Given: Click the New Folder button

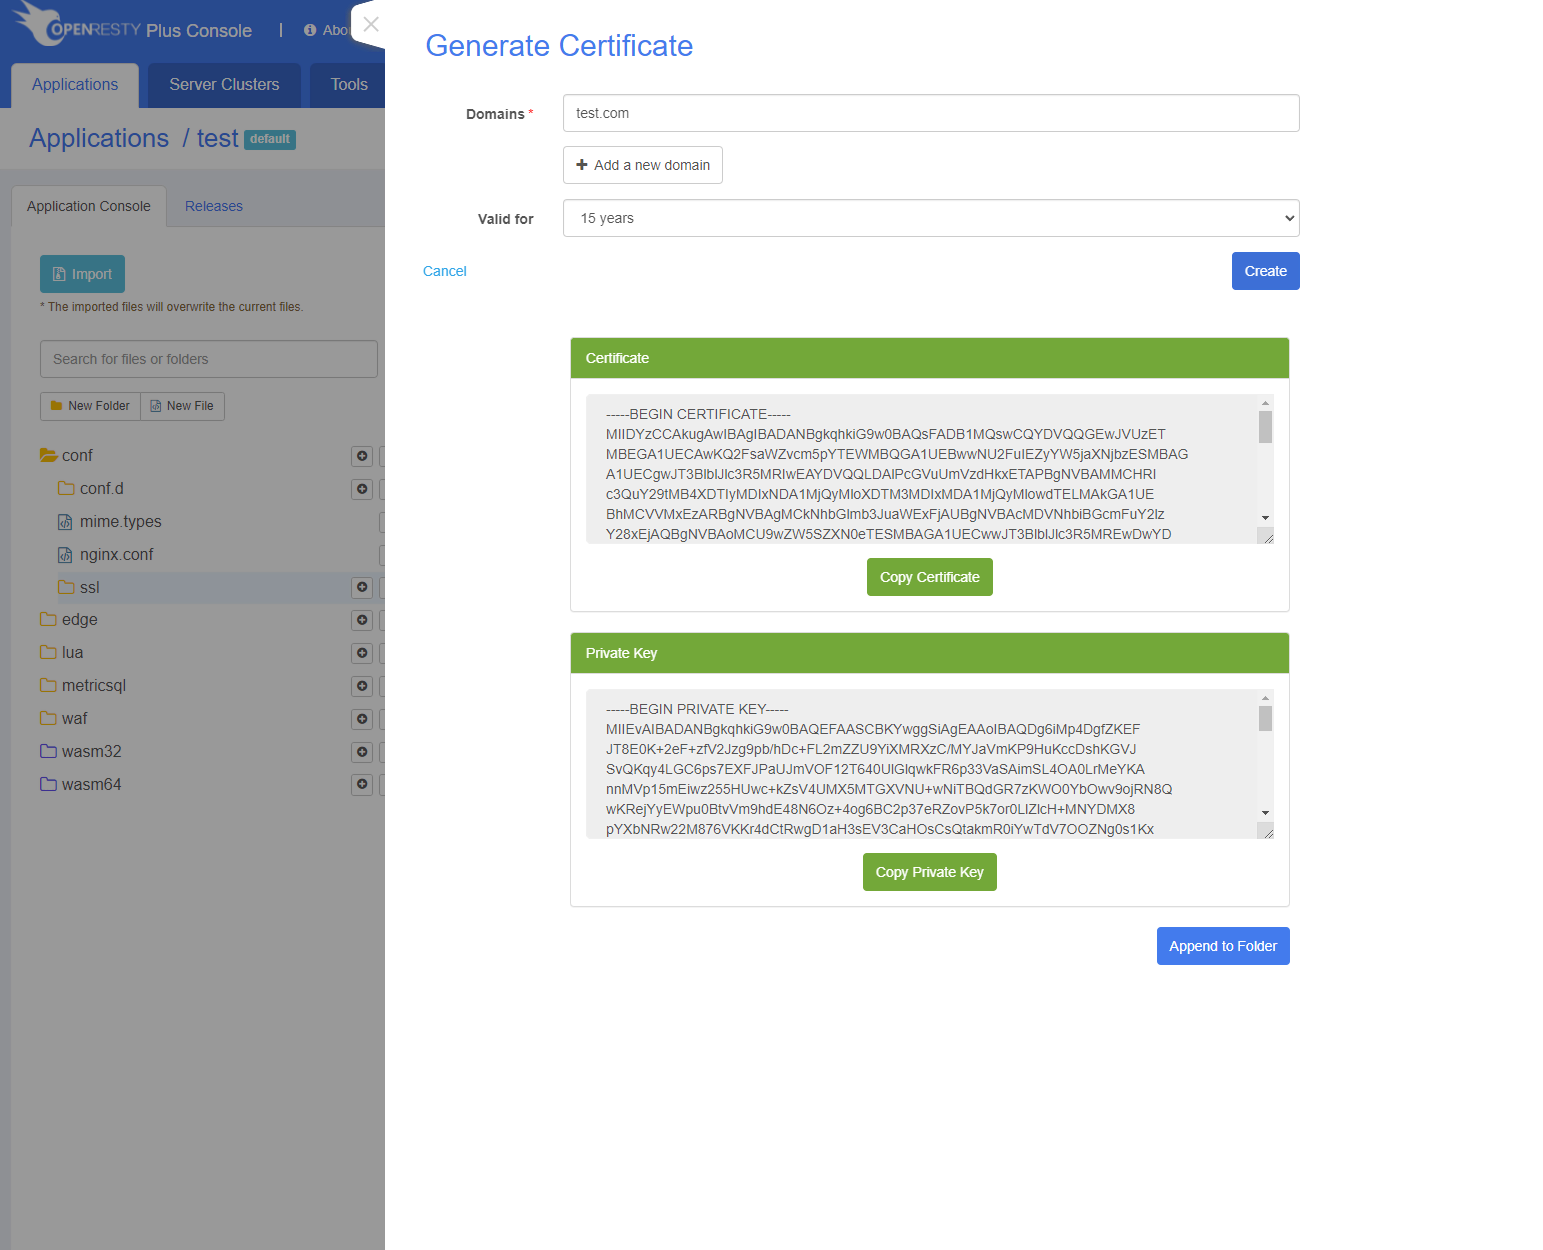Looking at the screenshot, I should [90, 406].
